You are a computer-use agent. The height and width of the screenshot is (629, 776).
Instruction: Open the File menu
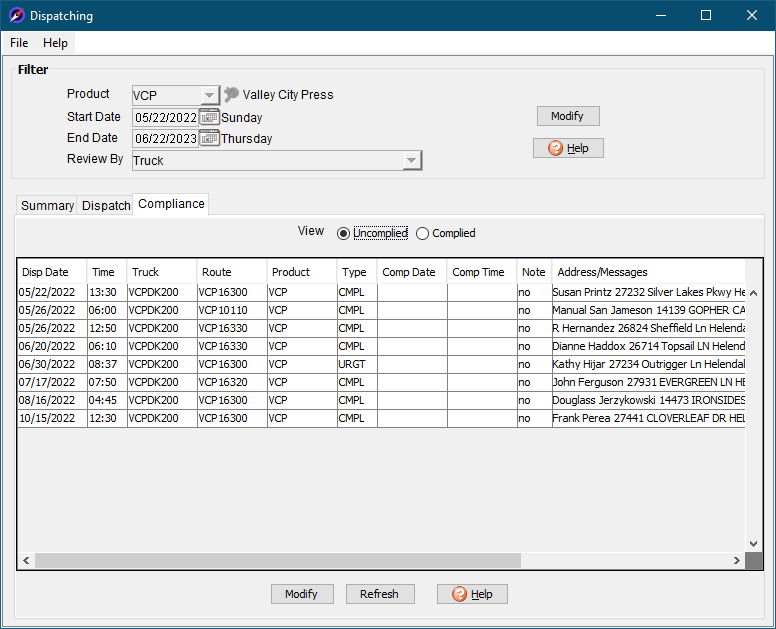coord(19,43)
